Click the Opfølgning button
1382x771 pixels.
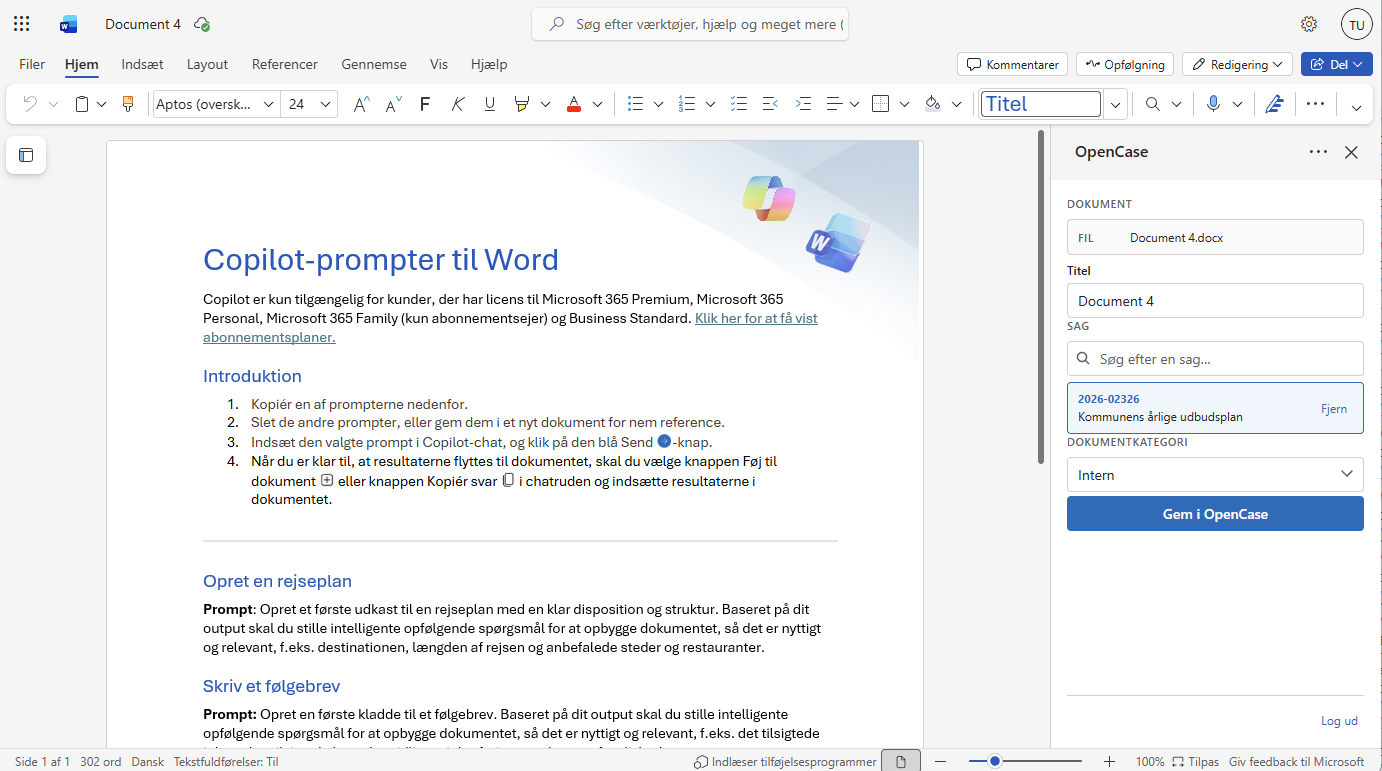coord(1125,64)
